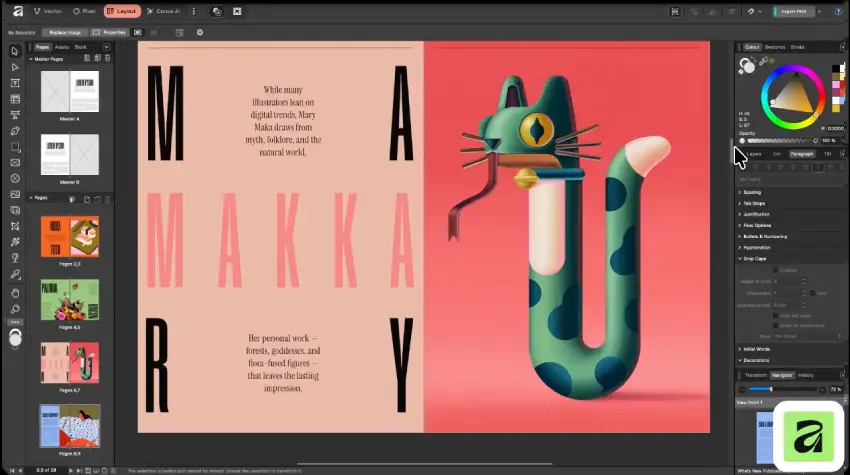Expand the Initial Words section
Screen dimensions: 850x475
(739, 349)
